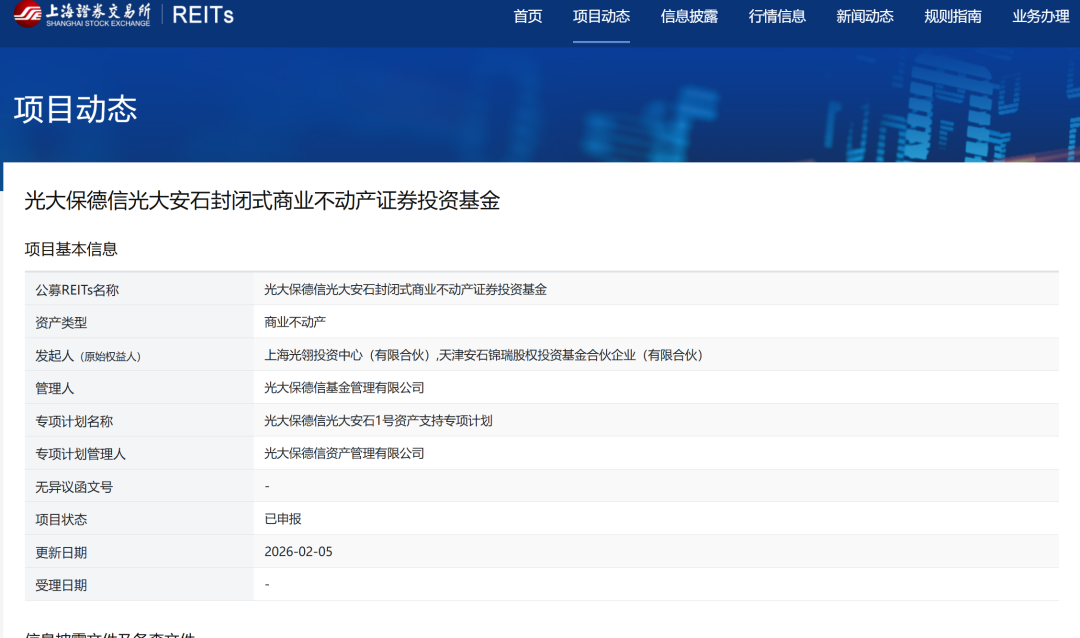This screenshot has height=638, width=1080.
Task: Click the 商业不动产 asset type value
Action: click(x=295, y=322)
